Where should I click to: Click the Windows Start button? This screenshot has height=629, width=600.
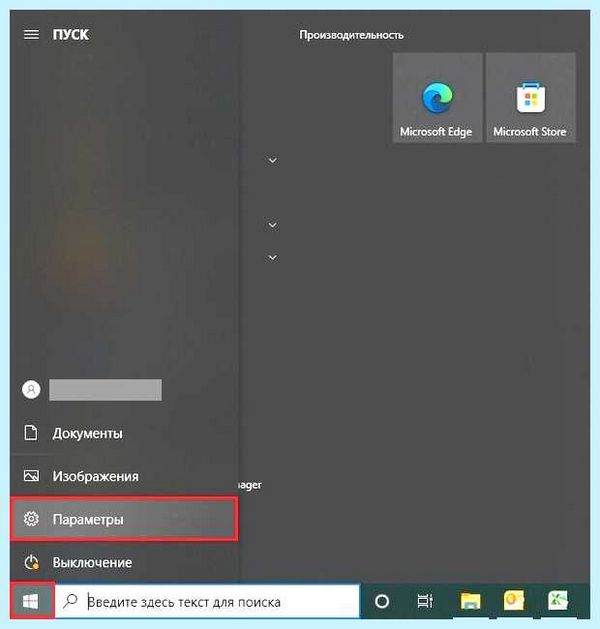click(32, 601)
